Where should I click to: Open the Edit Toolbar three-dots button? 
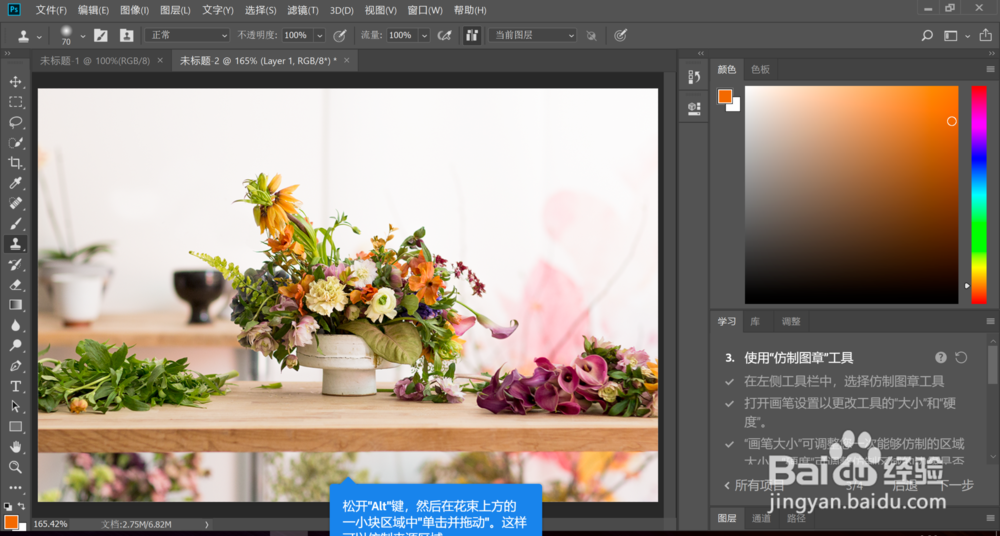(16, 487)
